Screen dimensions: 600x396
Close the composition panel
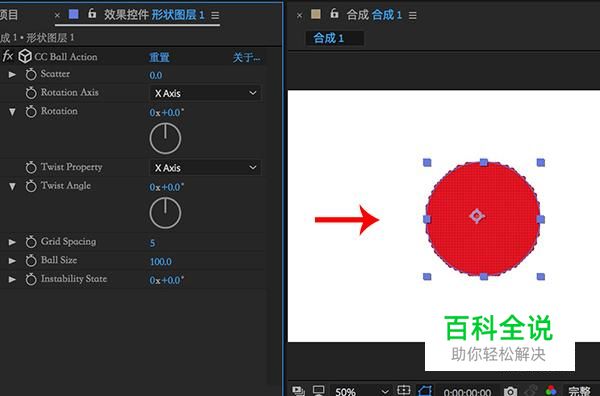[x=299, y=15]
